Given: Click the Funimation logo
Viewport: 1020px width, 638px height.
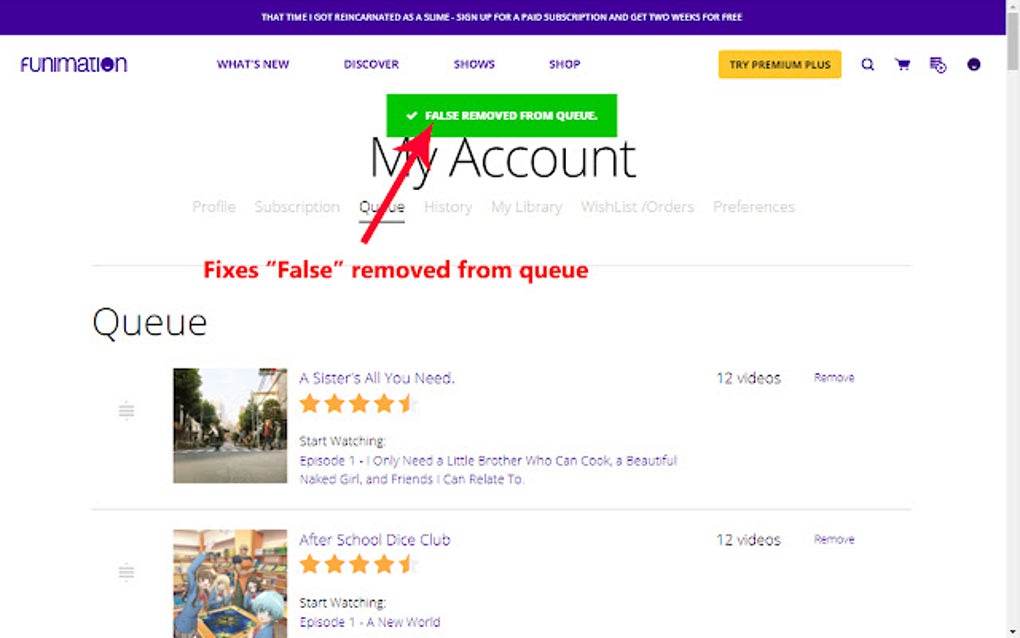Looking at the screenshot, I should (x=74, y=64).
